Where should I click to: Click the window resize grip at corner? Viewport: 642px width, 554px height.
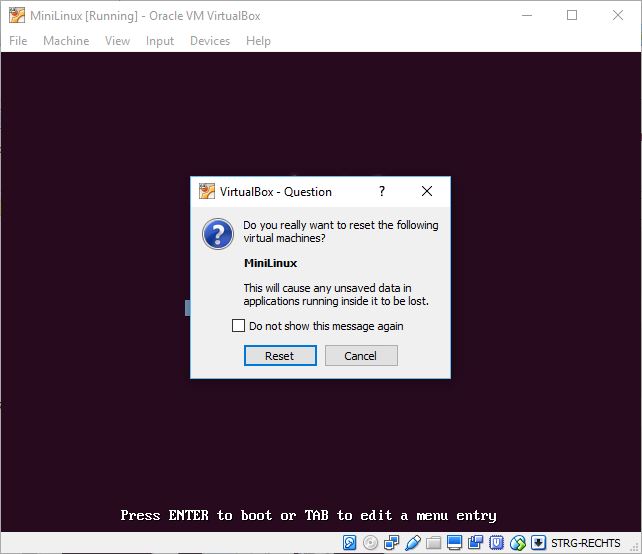click(635, 547)
